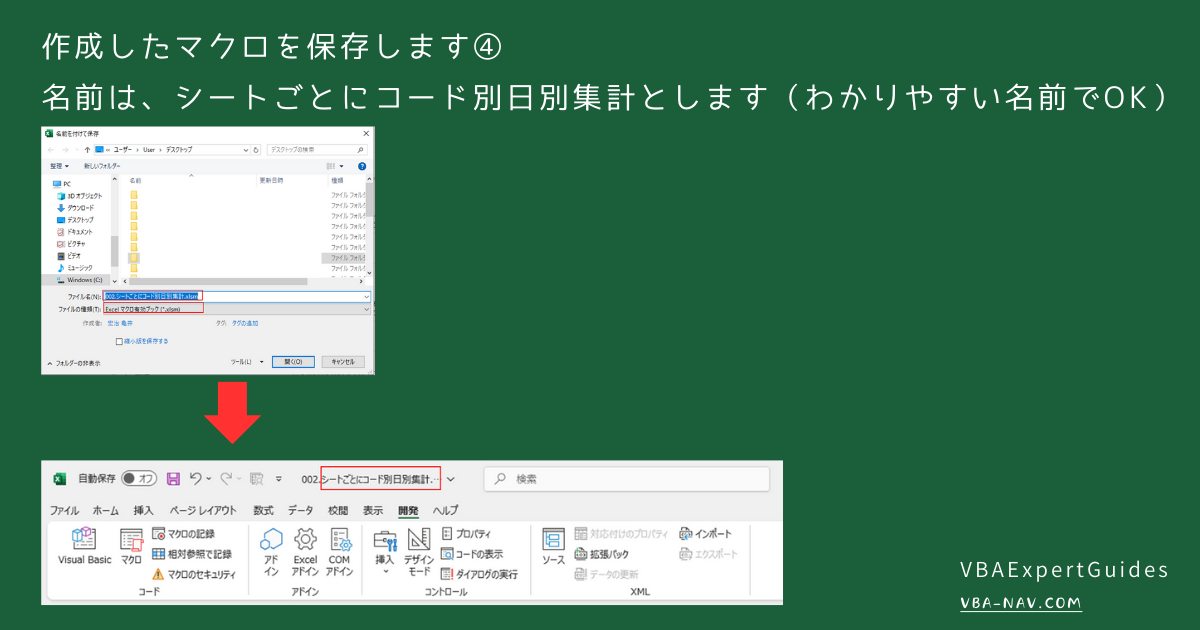This screenshot has width=1200, height=630.
Task: Click the マクロ (Macros) icon
Action: click(x=133, y=547)
